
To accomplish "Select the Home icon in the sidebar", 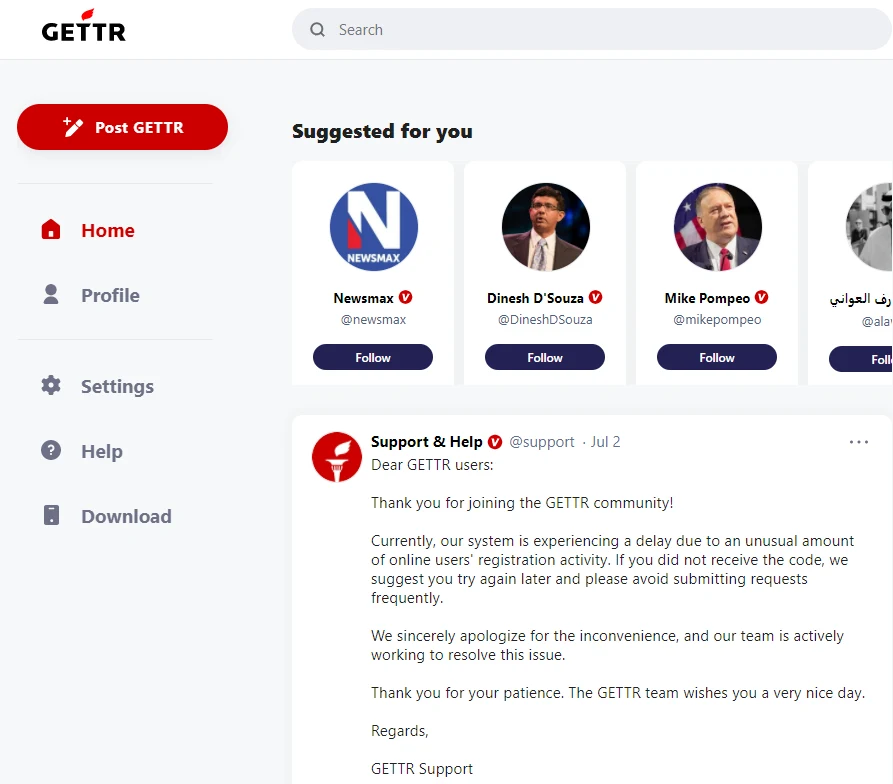I will tap(51, 229).
